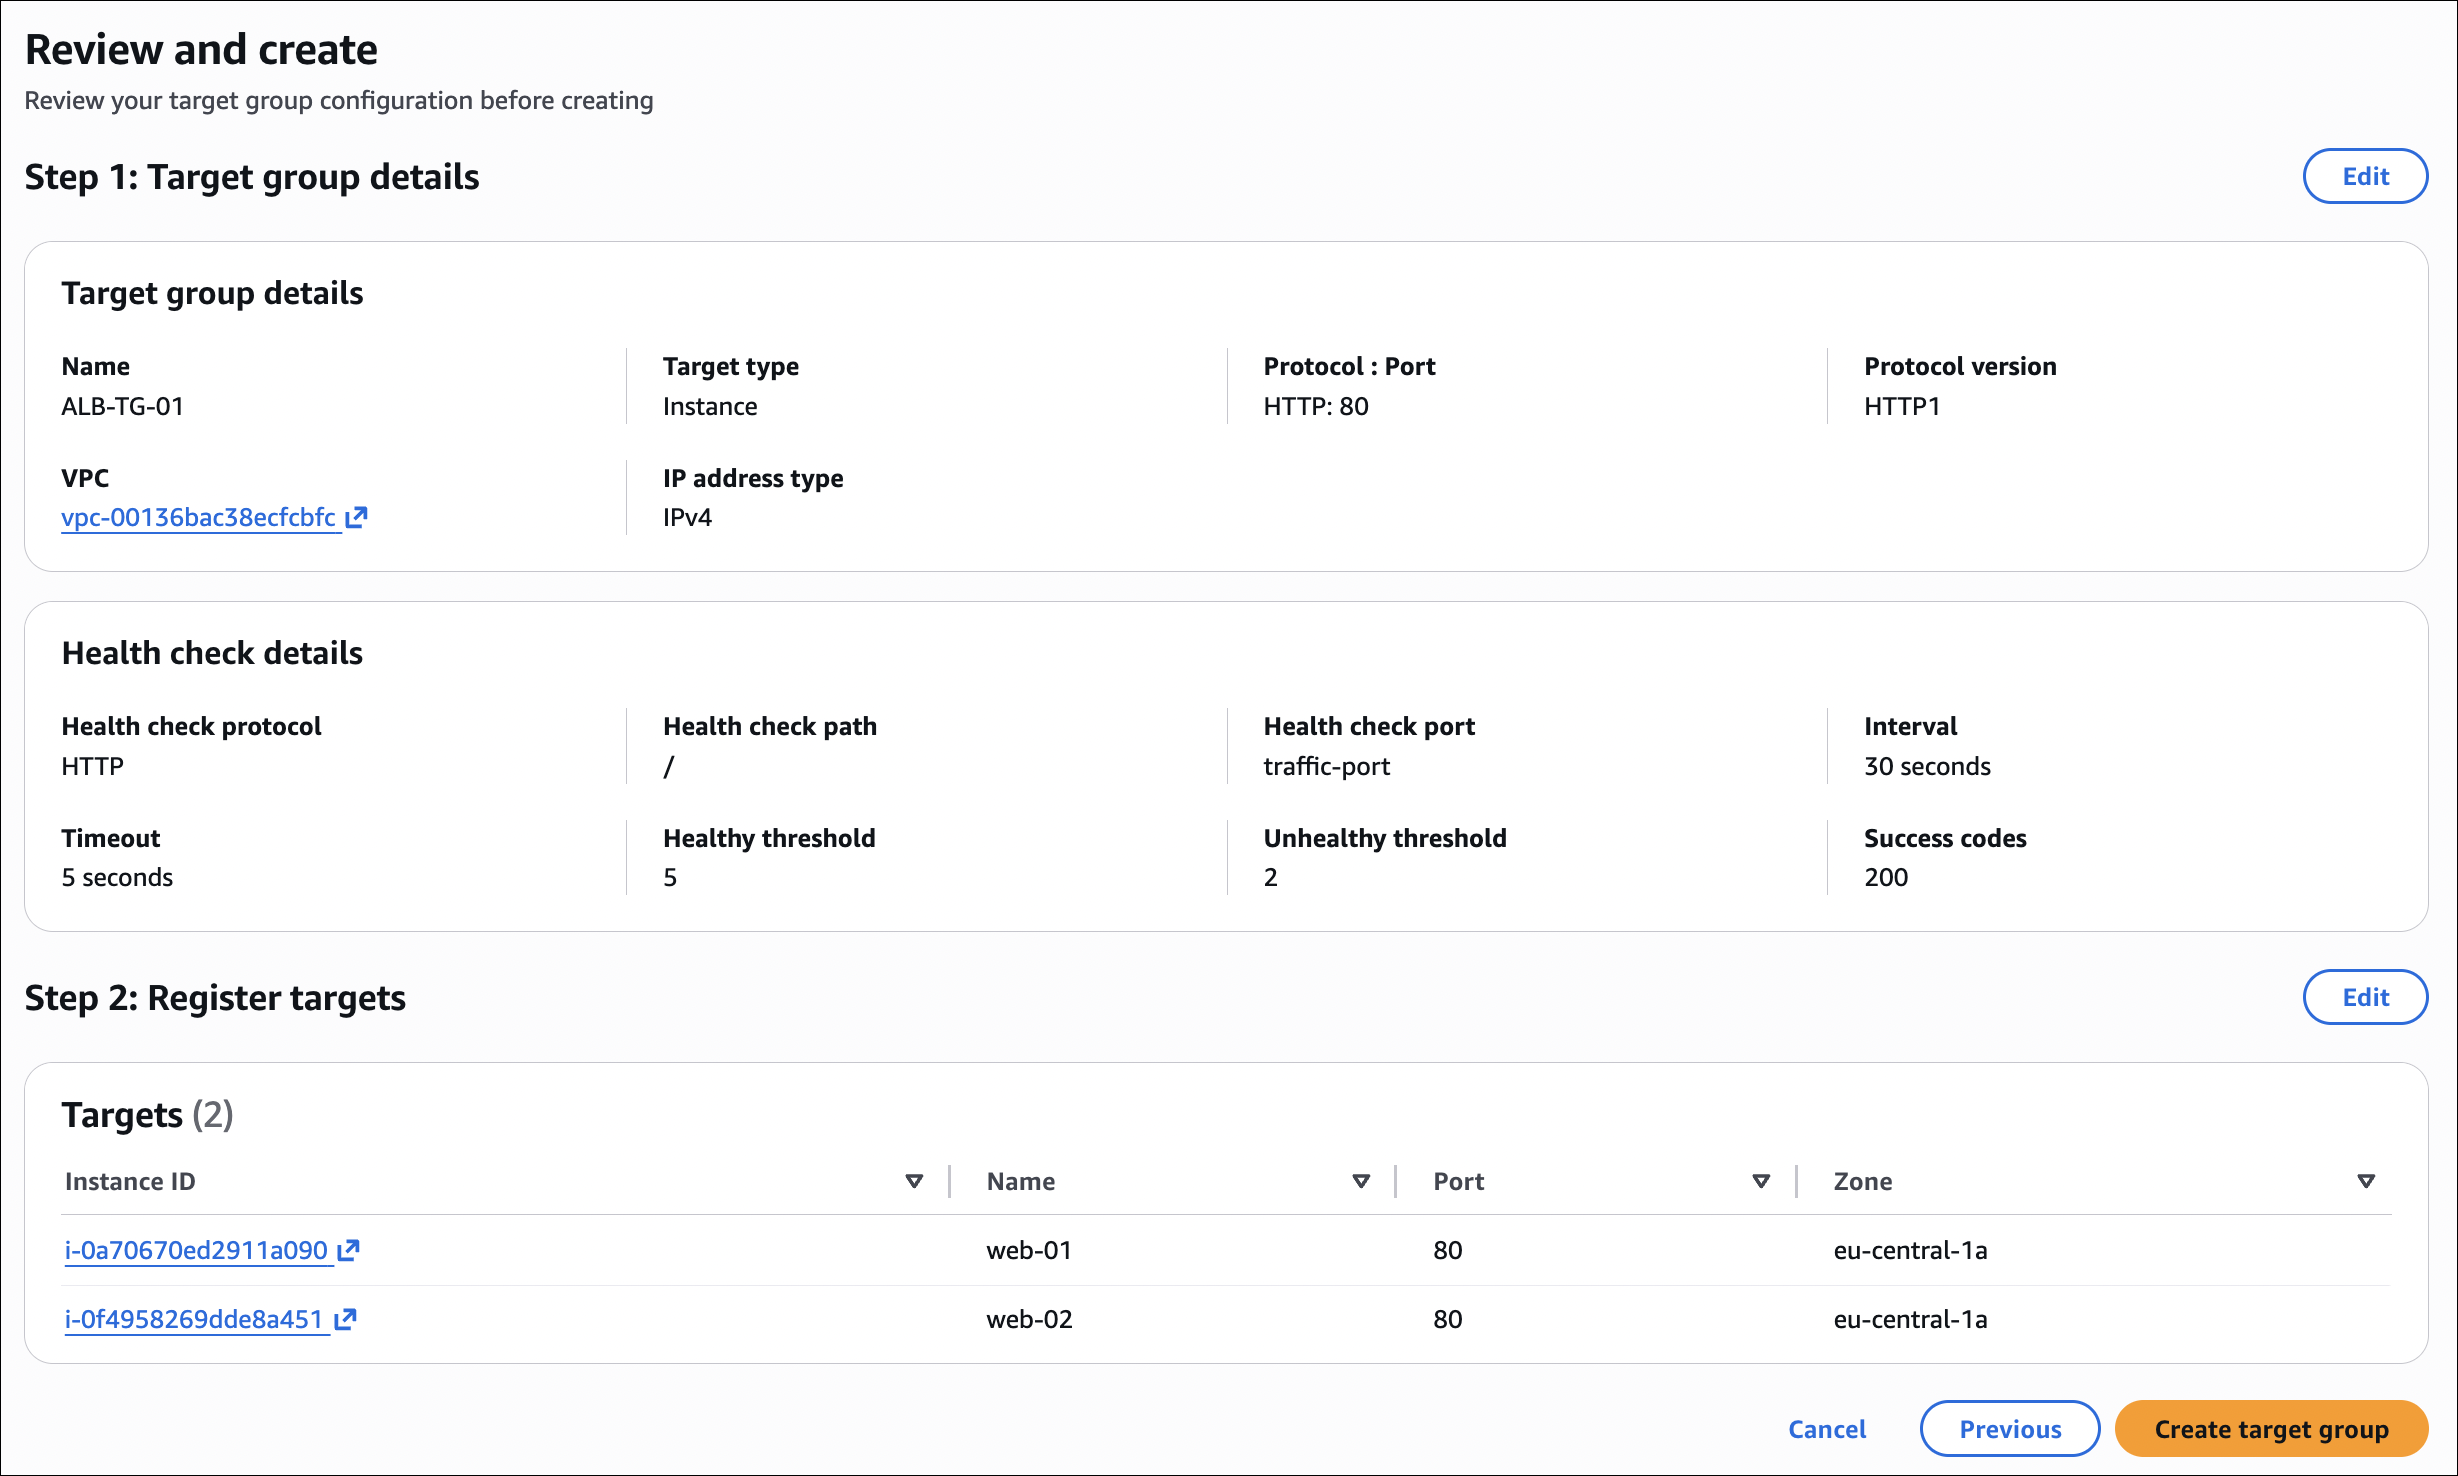Screen dimensions: 2458x1476
Task: Click the Name column sort arrow
Action: (x=1360, y=1181)
